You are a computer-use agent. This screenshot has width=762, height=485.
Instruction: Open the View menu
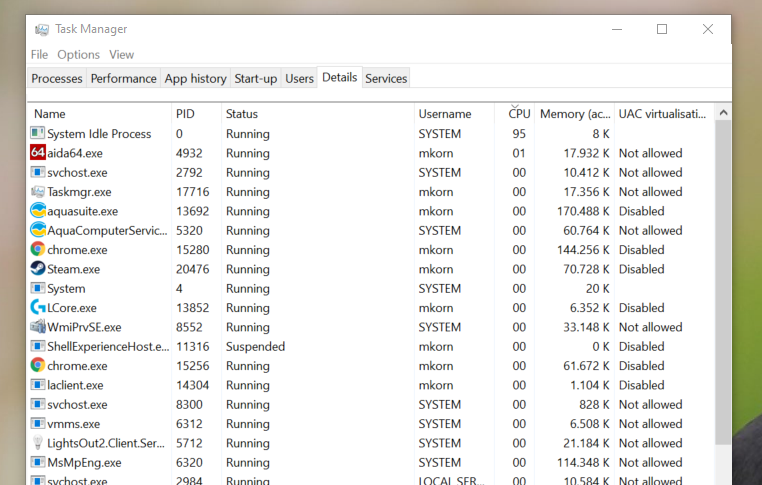pos(121,54)
